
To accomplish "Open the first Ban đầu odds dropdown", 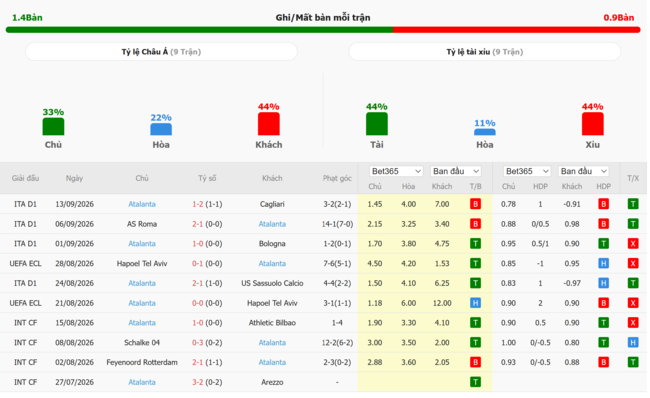I will 456,171.
